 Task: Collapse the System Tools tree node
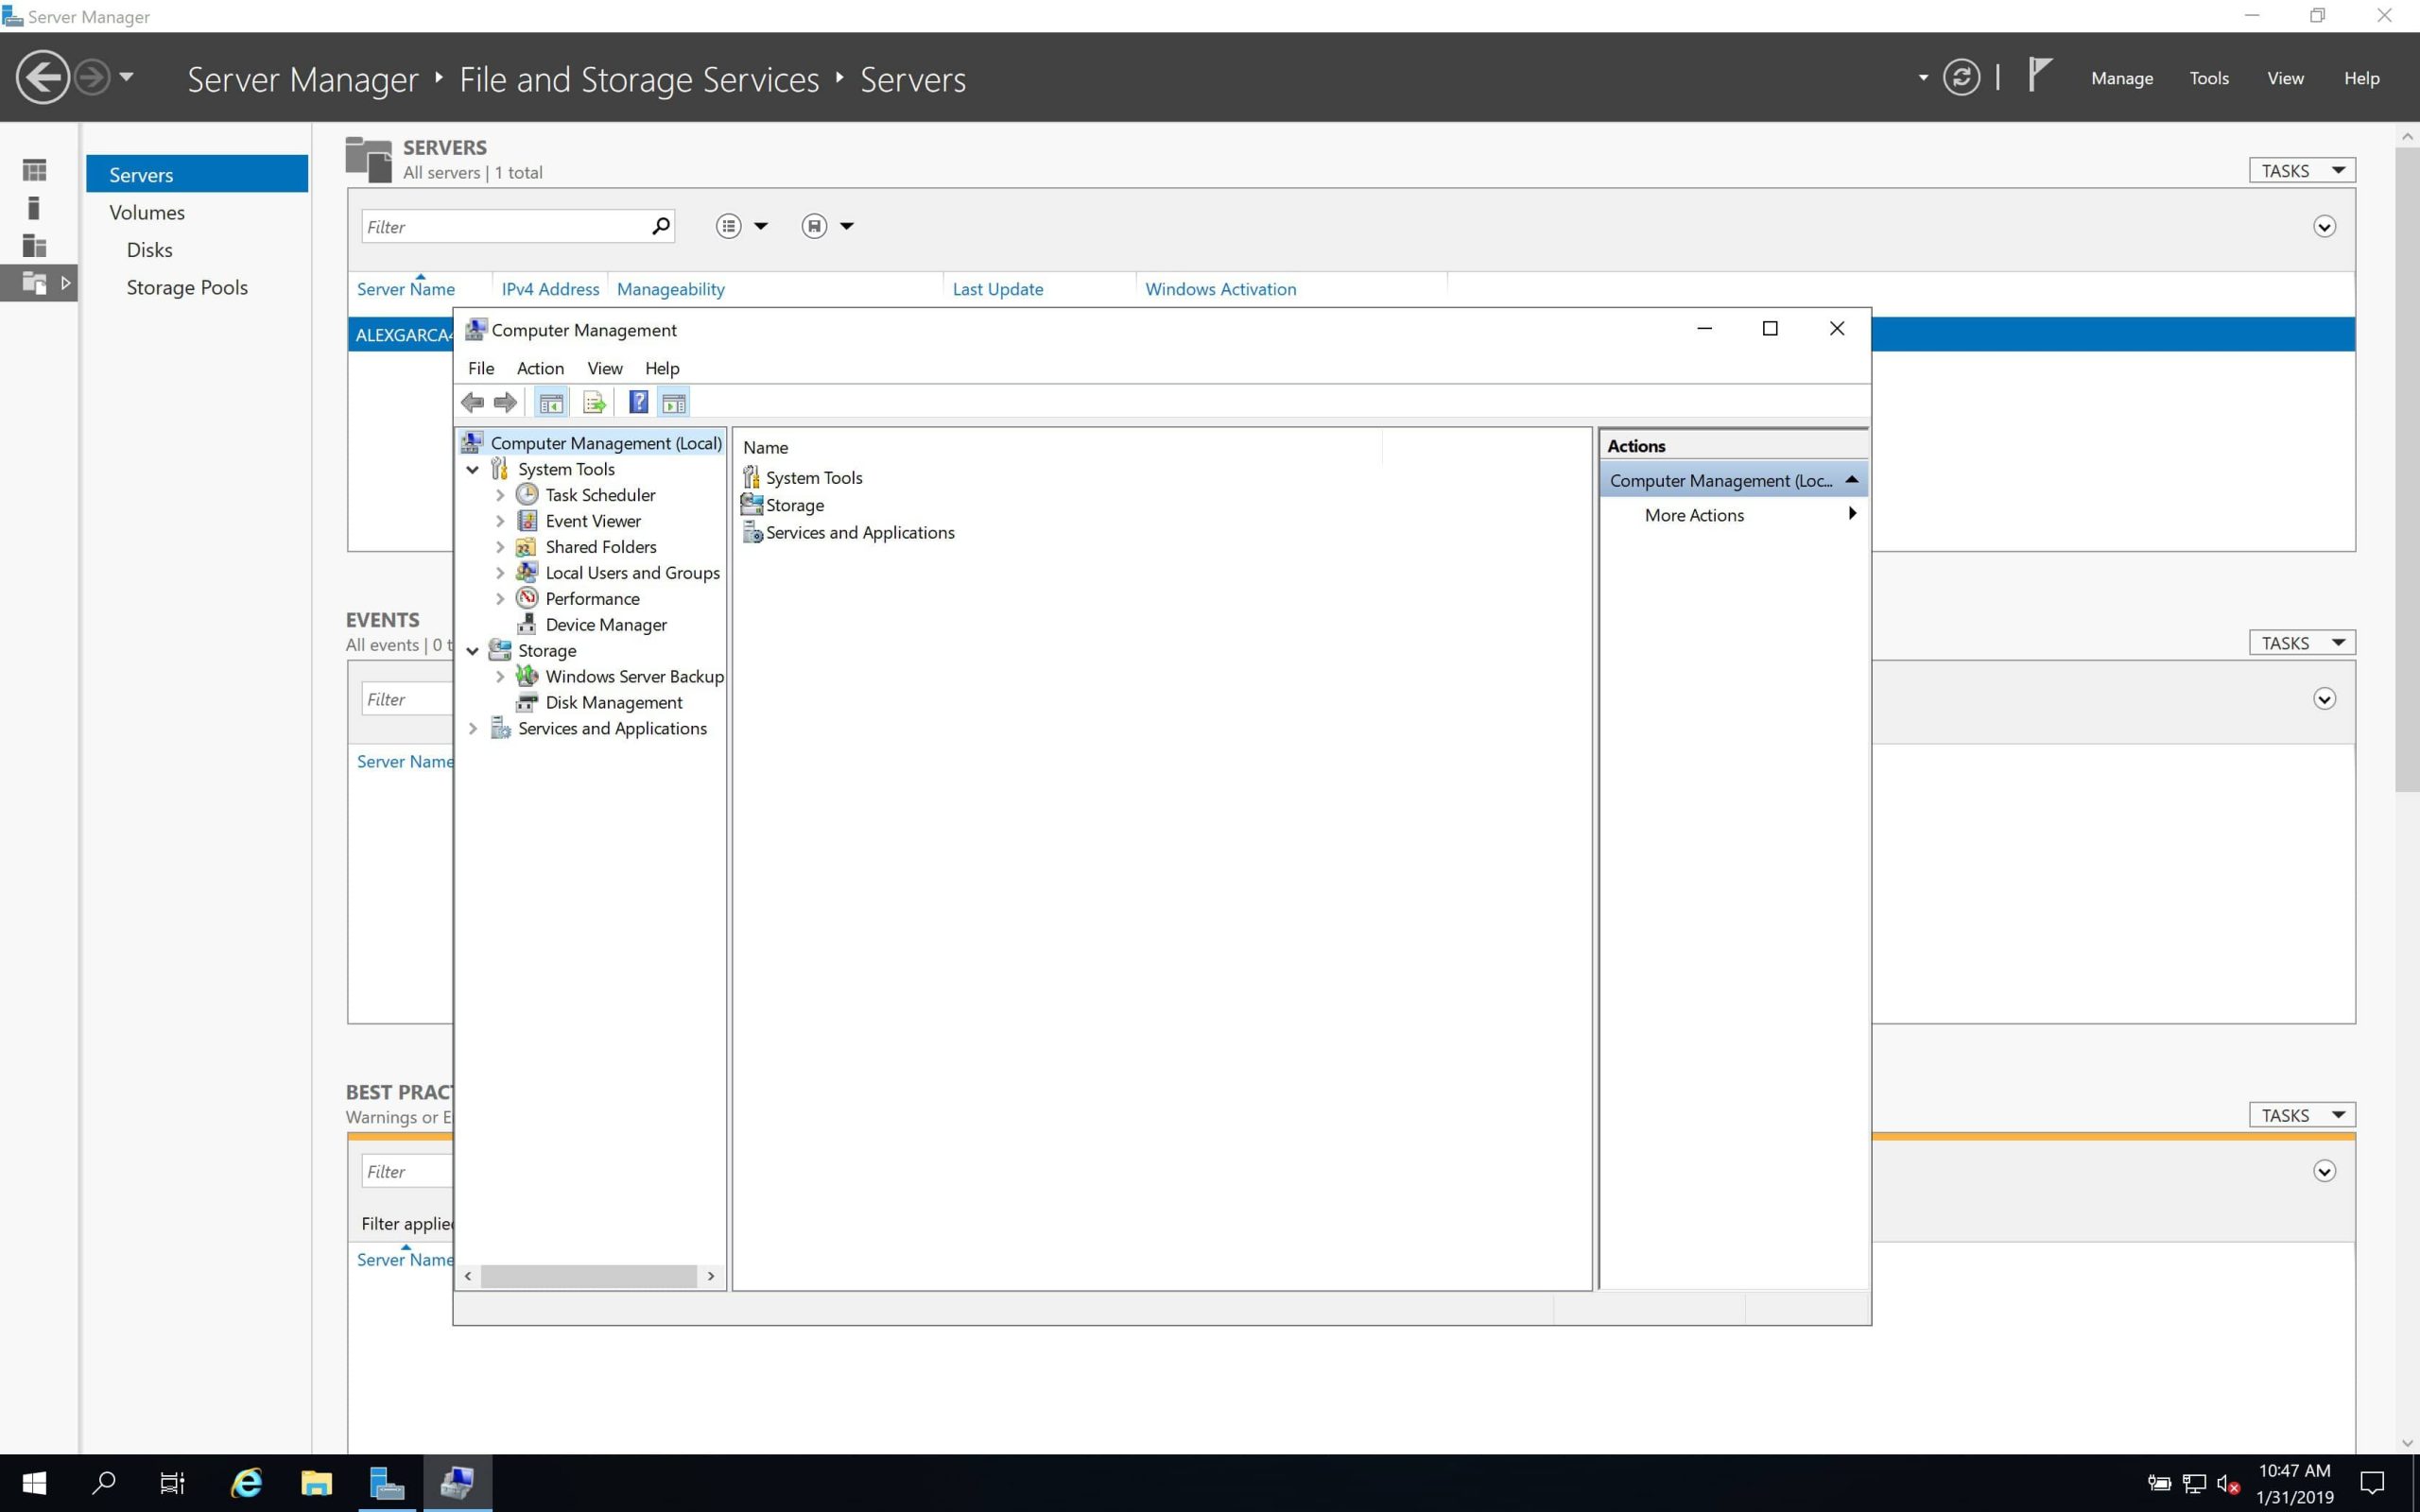coord(473,469)
